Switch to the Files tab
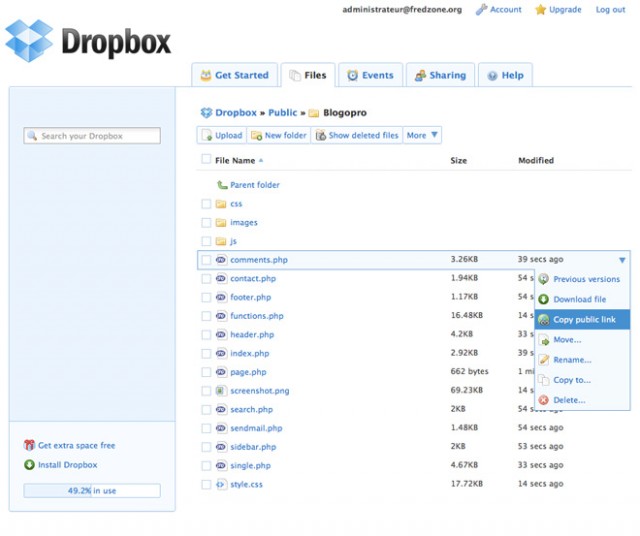This screenshot has height=536, width=640. [x=308, y=75]
